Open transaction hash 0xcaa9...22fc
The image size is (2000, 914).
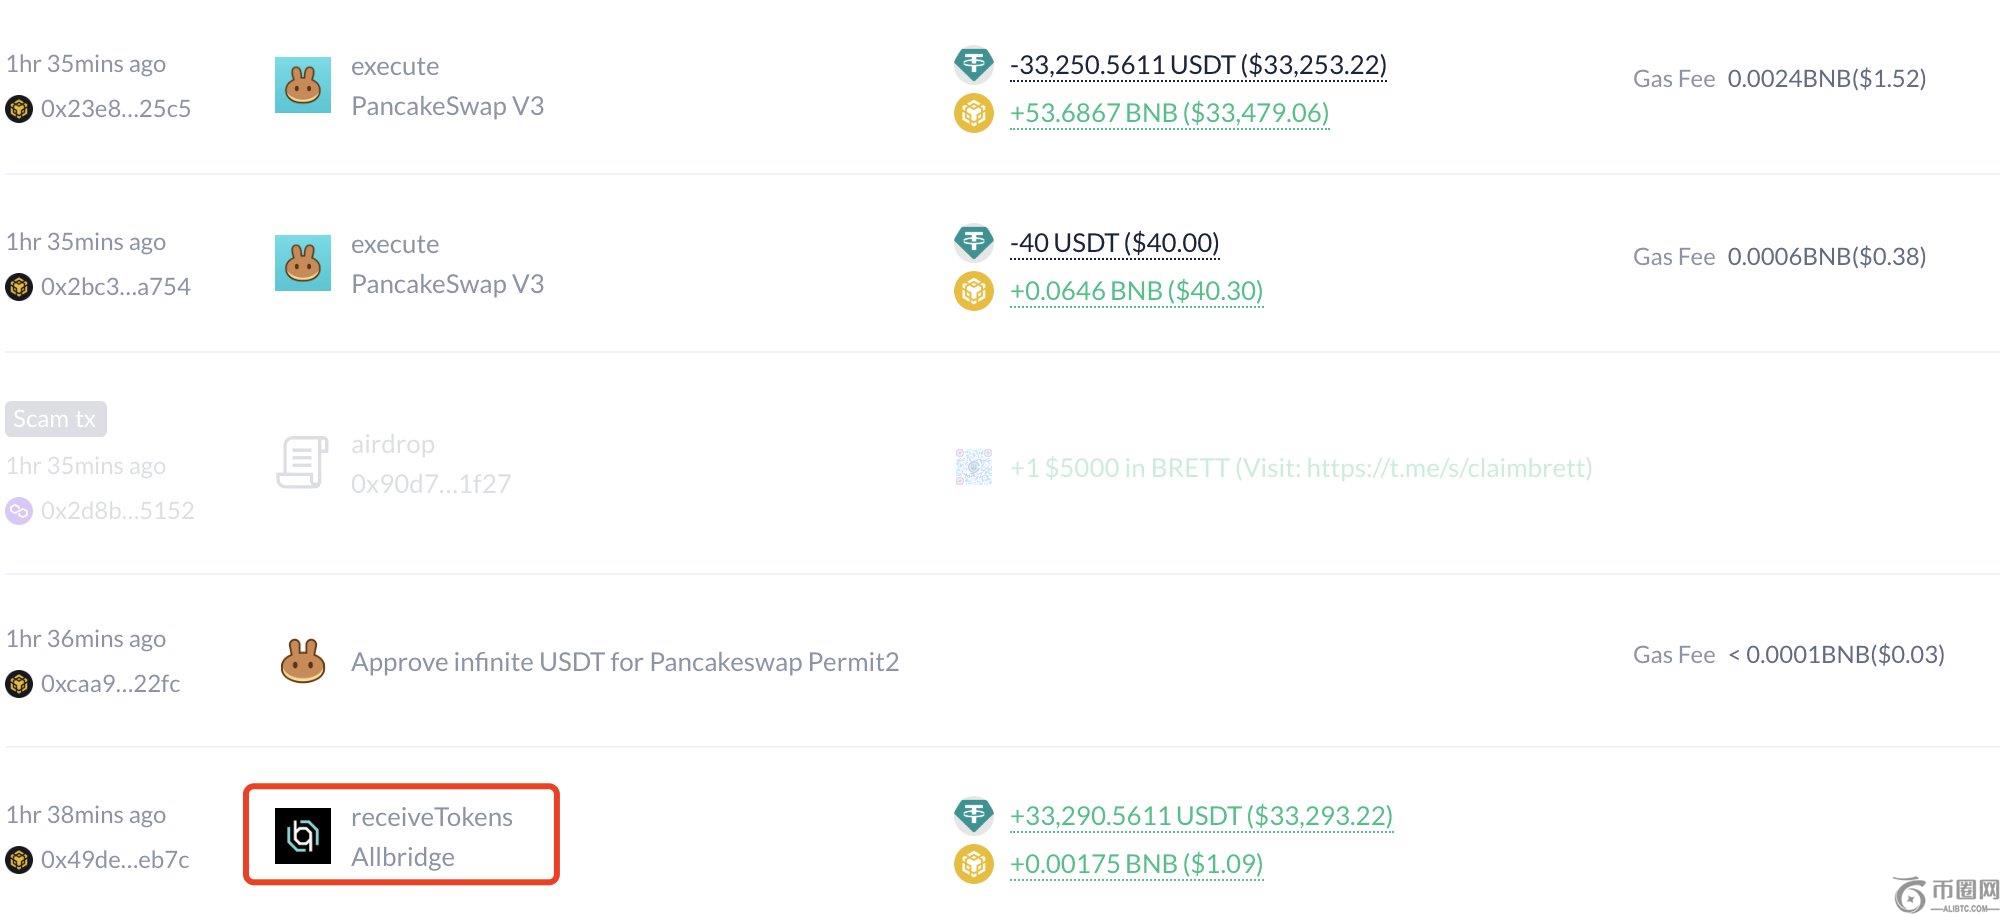(x=110, y=683)
